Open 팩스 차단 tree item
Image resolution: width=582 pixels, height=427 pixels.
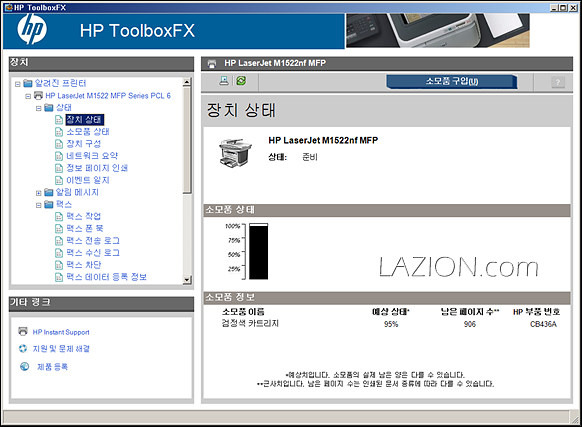coord(84,265)
